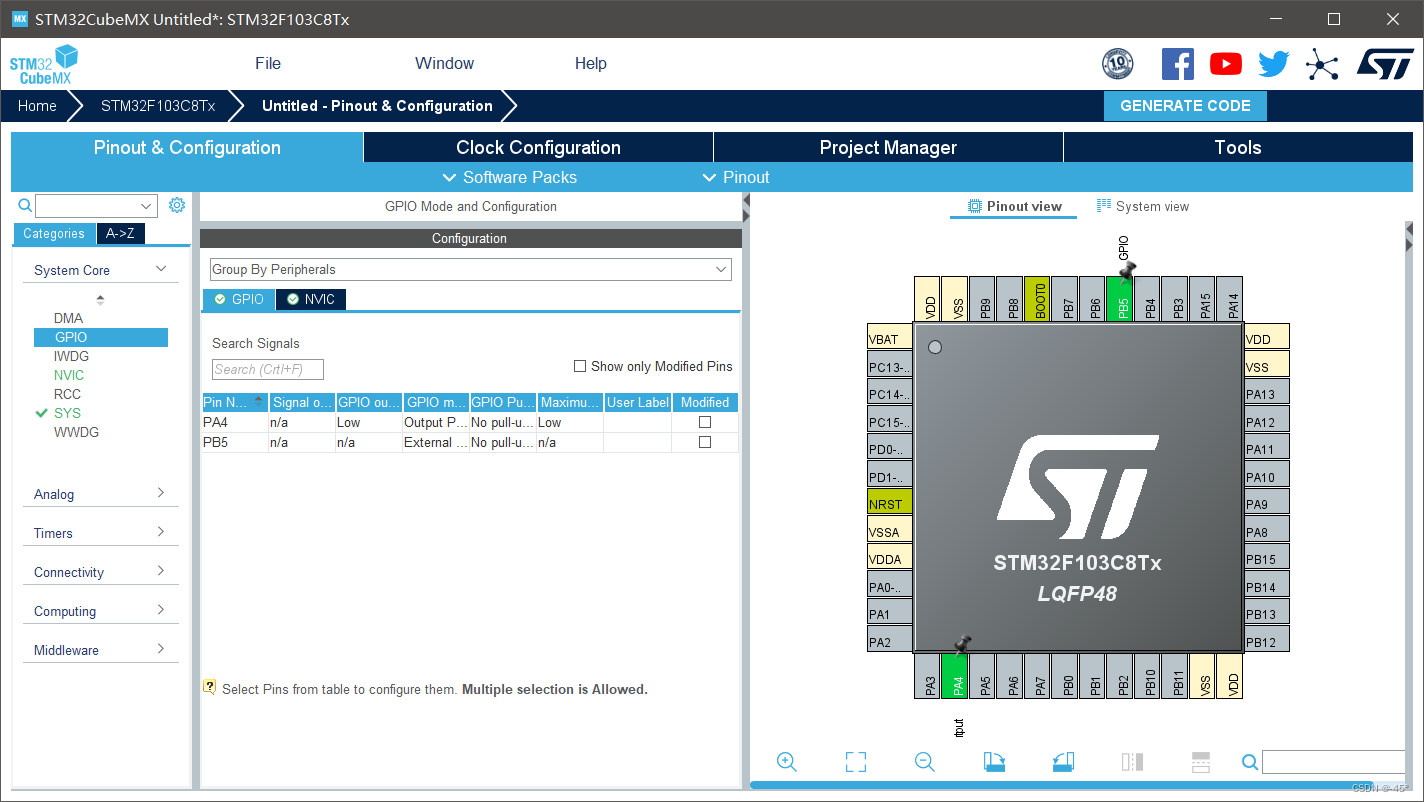Viewport: 1424px width, 802px height.
Task: Rotate the chip view counterclockwise
Action: point(1063,761)
